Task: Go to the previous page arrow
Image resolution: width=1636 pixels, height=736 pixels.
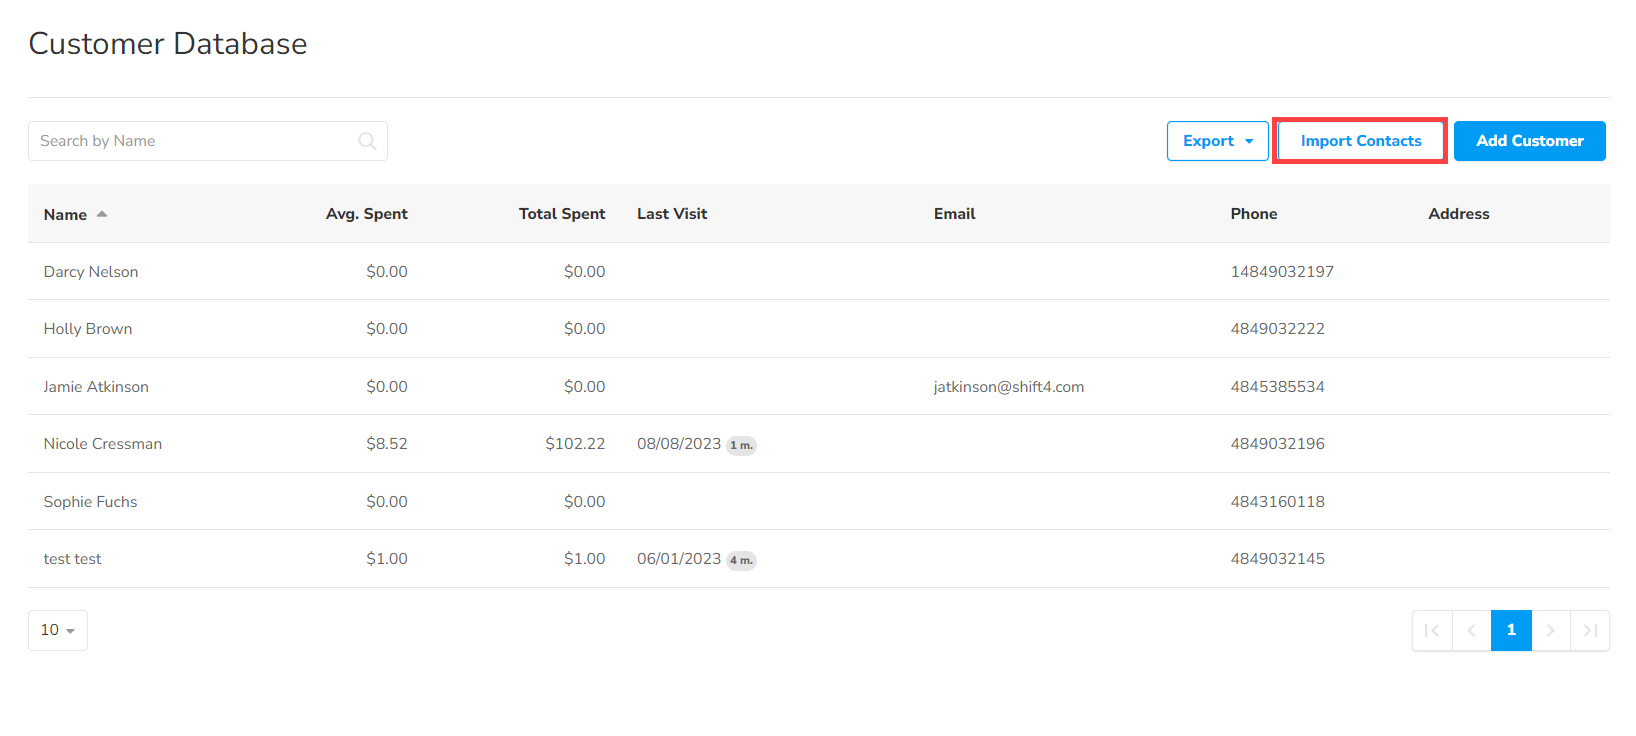Action: point(1471,630)
